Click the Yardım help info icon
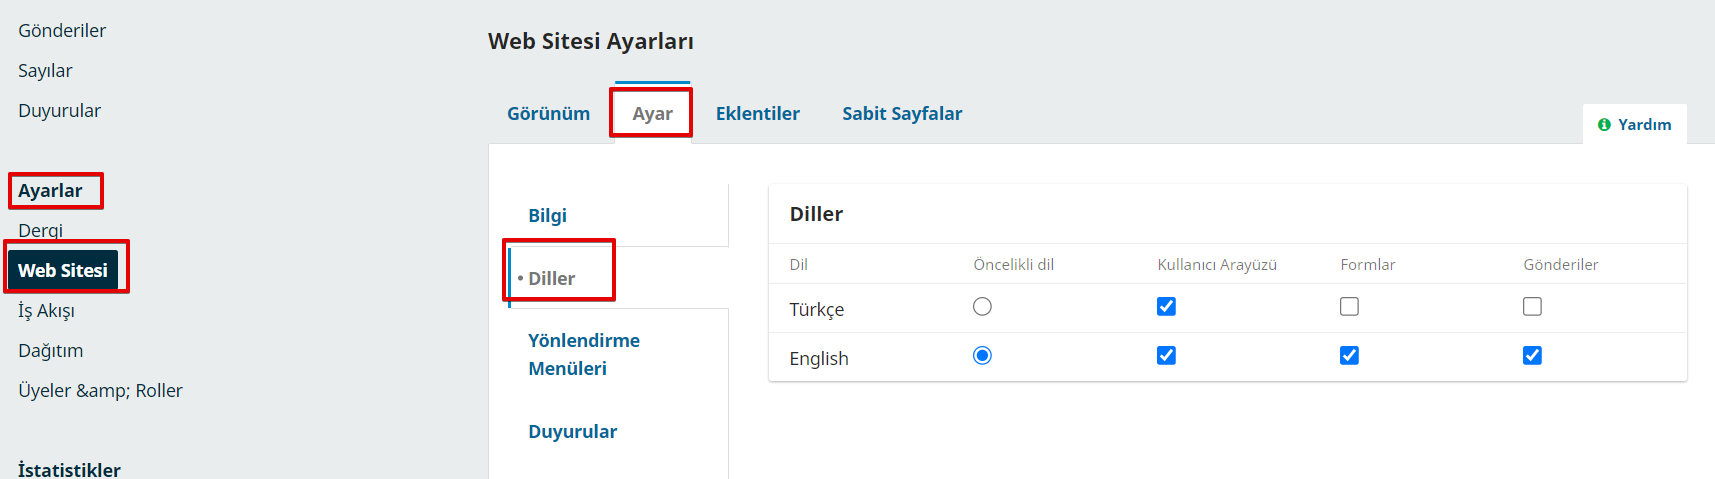 click(x=1604, y=125)
